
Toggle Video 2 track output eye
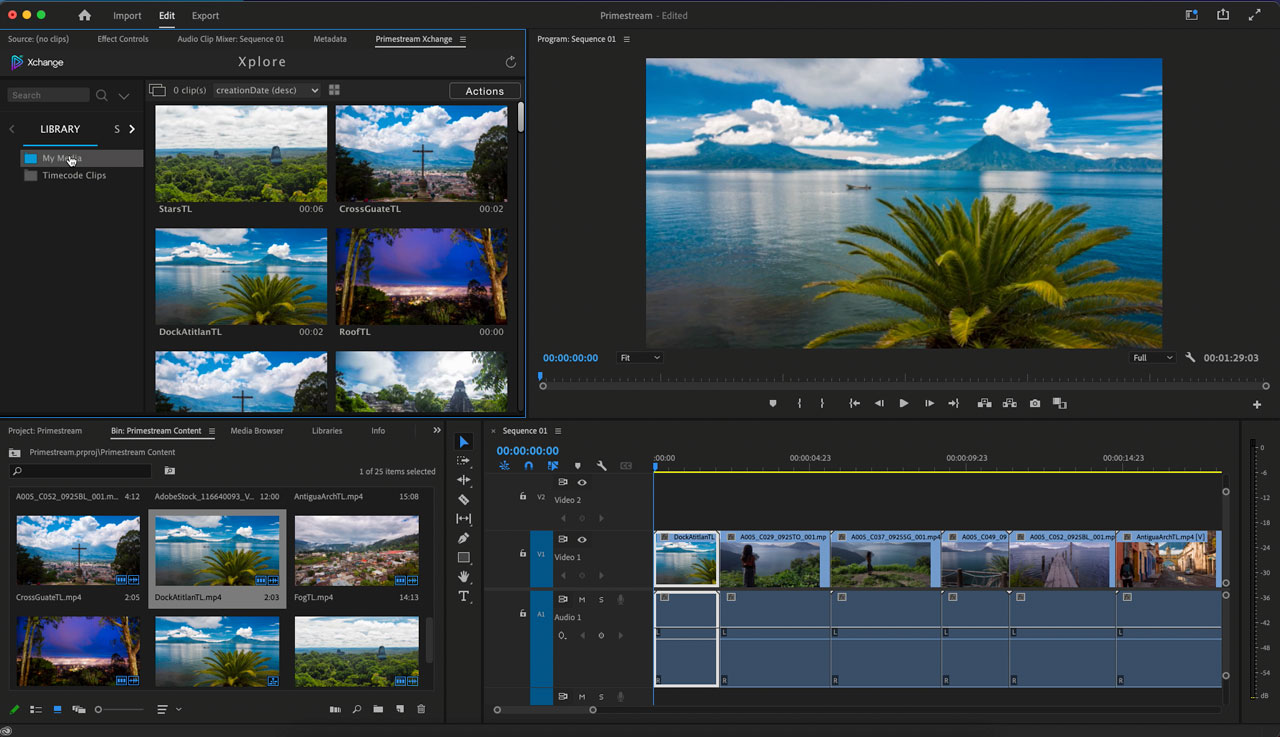coord(582,483)
